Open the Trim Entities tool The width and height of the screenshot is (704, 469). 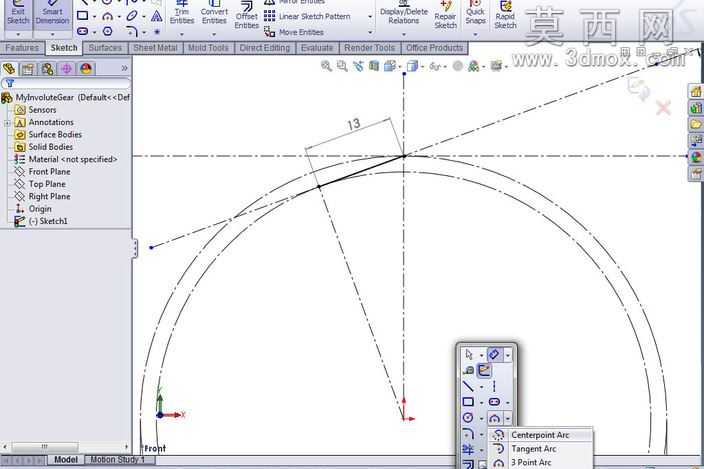pos(182,13)
